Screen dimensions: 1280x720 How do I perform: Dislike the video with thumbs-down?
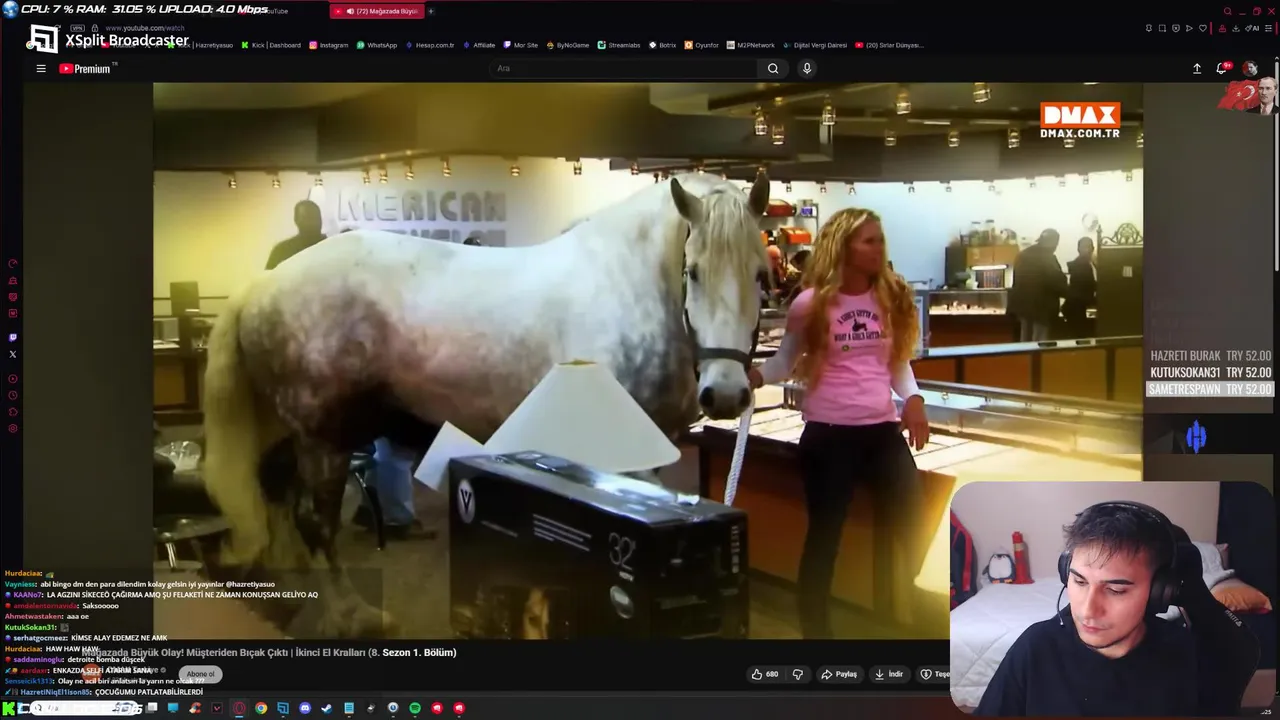point(798,674)
